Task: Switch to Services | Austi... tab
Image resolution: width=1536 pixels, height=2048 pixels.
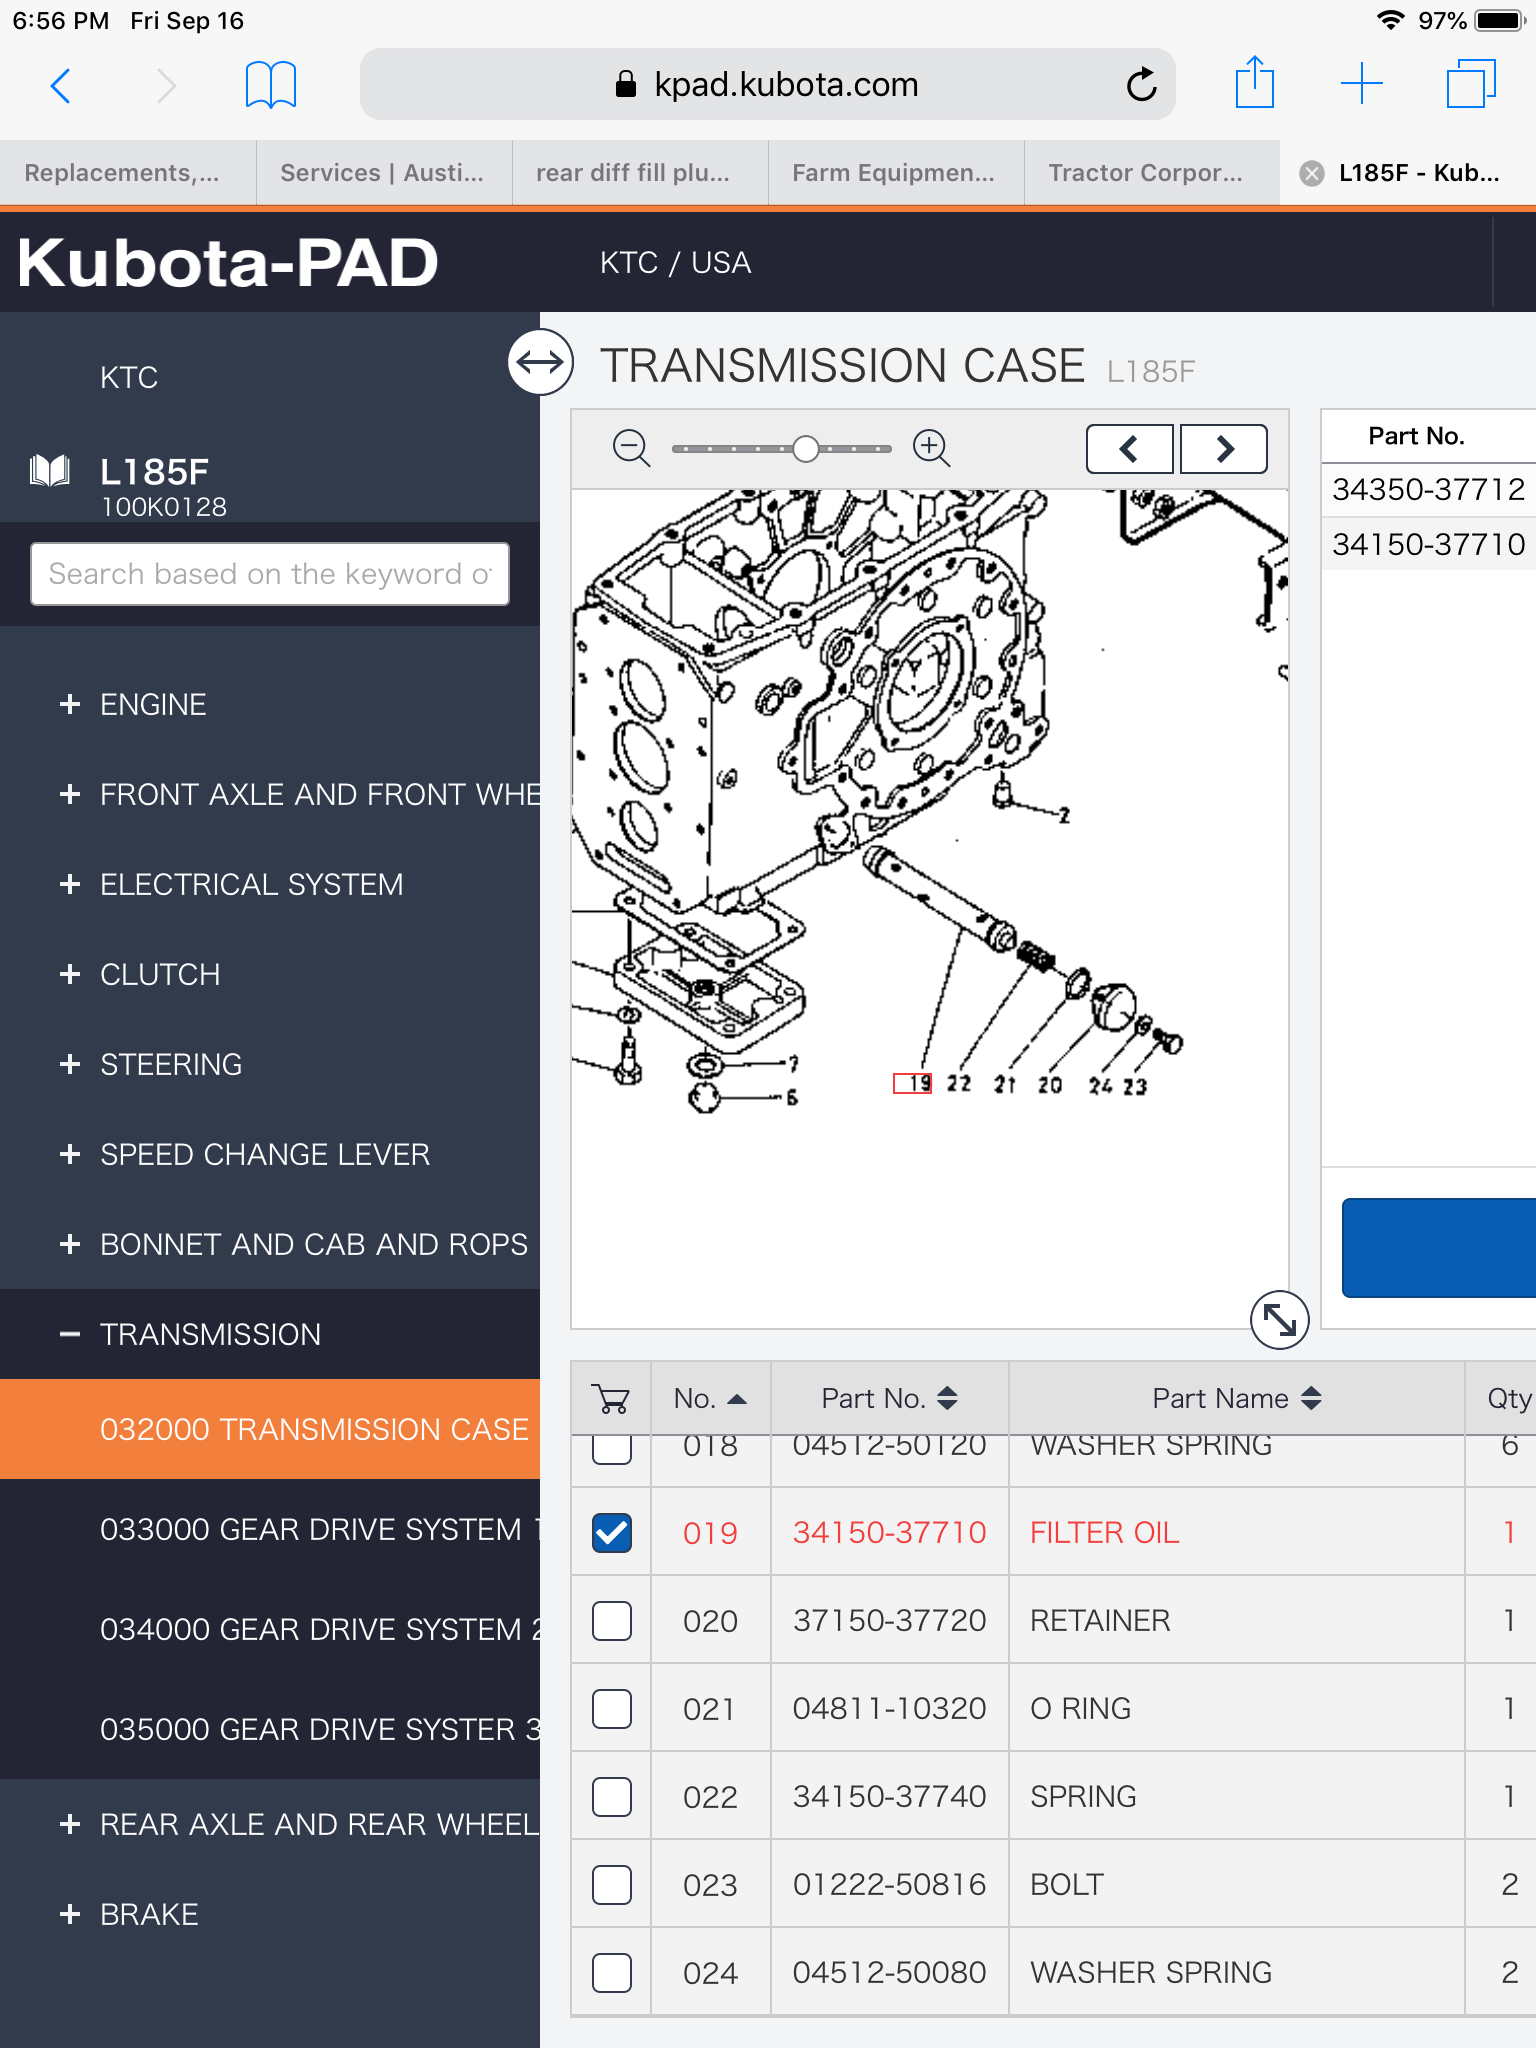Action: point(384,173)
